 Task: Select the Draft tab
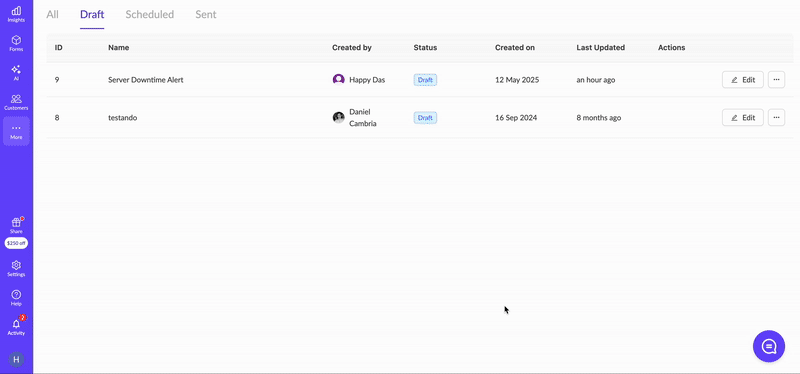pyautogui.click(x=92, y=14)
